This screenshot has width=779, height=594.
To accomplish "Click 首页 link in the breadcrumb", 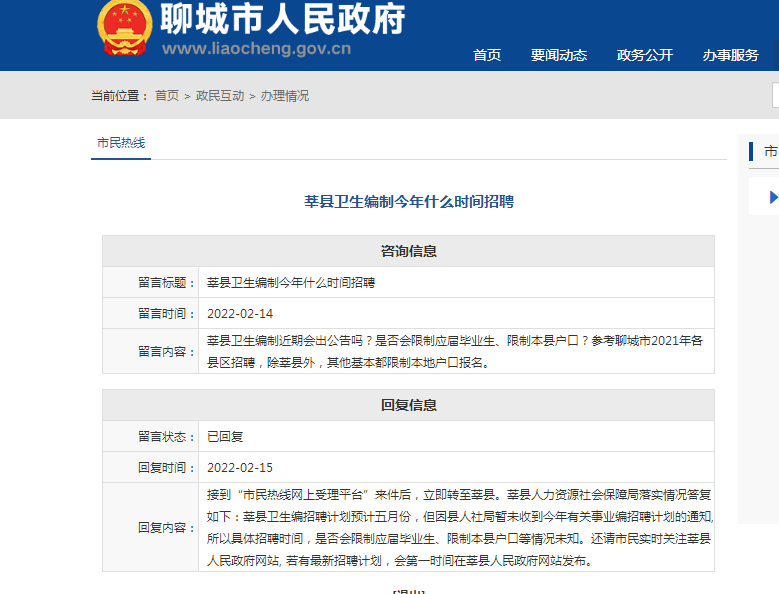I will [166, 96].
